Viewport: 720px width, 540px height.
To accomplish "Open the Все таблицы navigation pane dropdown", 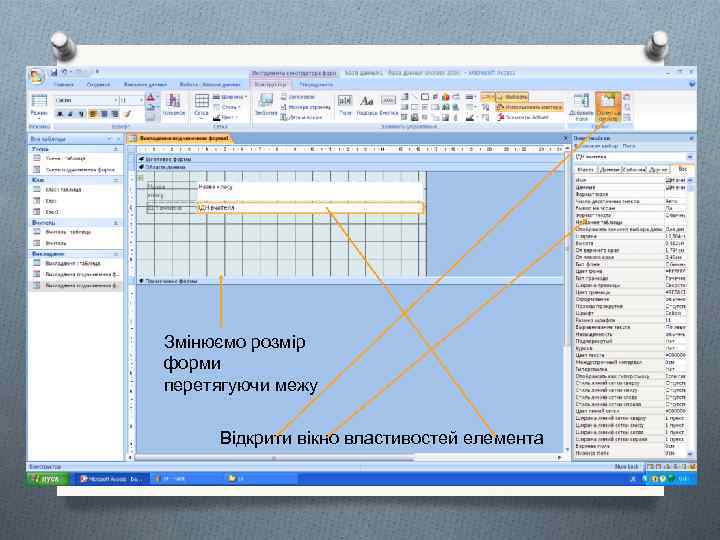I will click(x=110, y=139).
